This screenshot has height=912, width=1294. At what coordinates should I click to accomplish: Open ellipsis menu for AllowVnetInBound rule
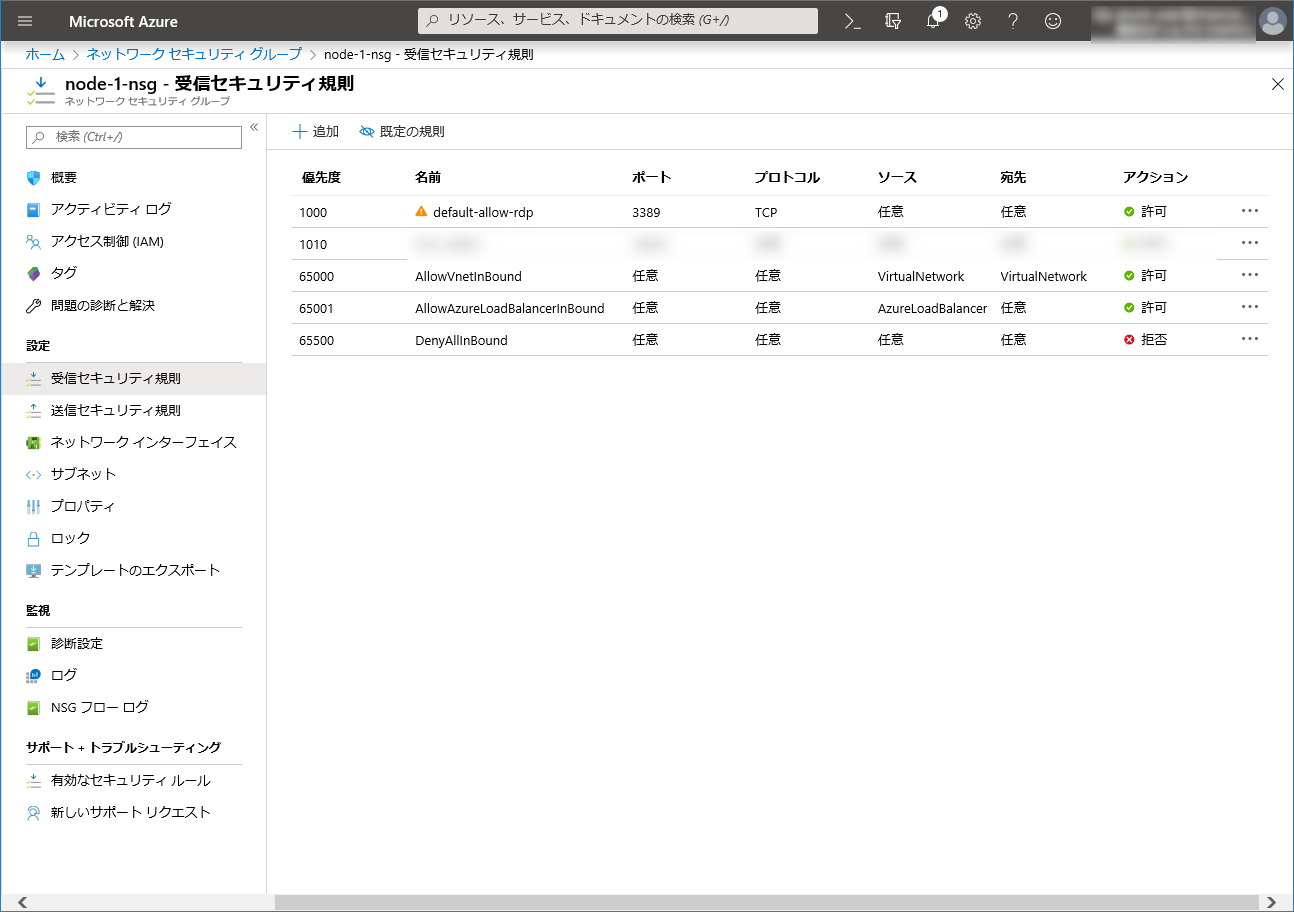[1249, 275]
